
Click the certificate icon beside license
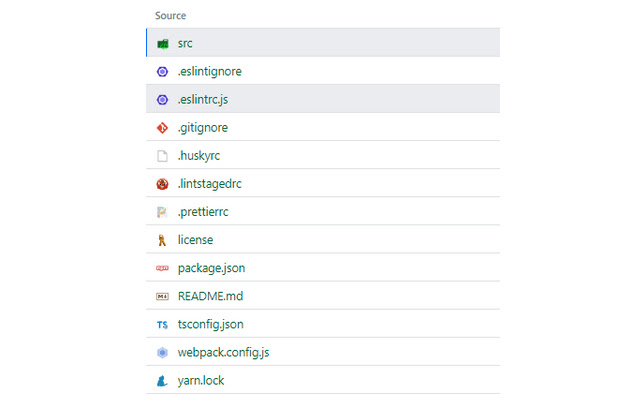(x=162, y=240)
